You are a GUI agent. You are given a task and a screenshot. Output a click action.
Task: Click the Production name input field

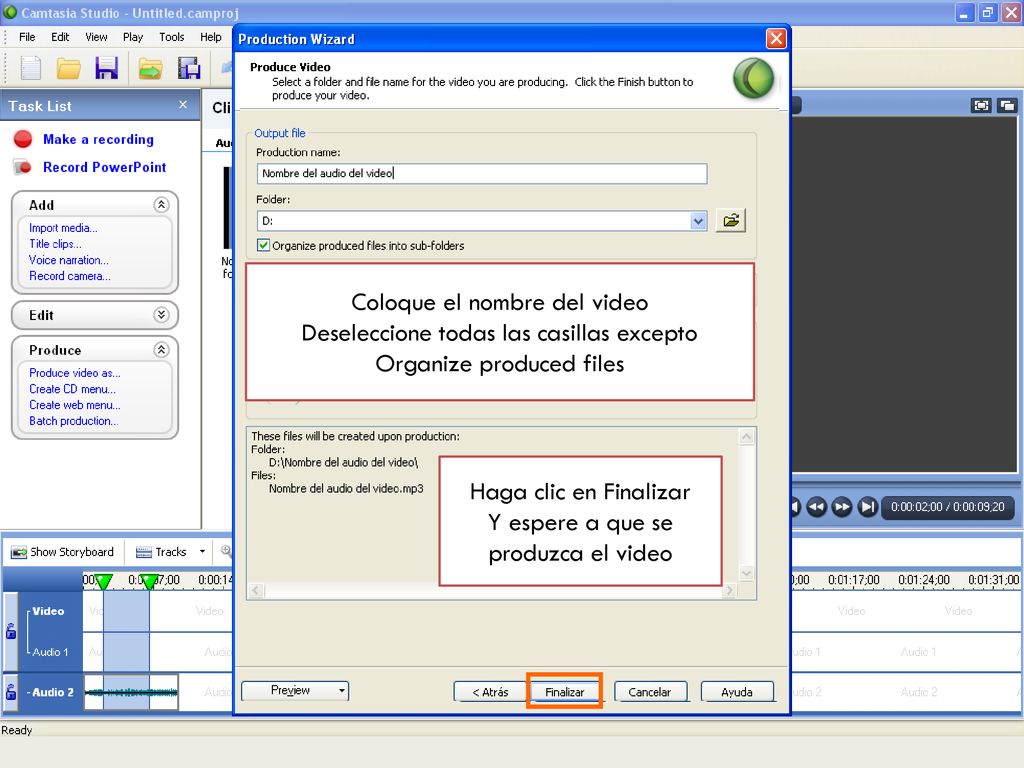click(481, 173)
